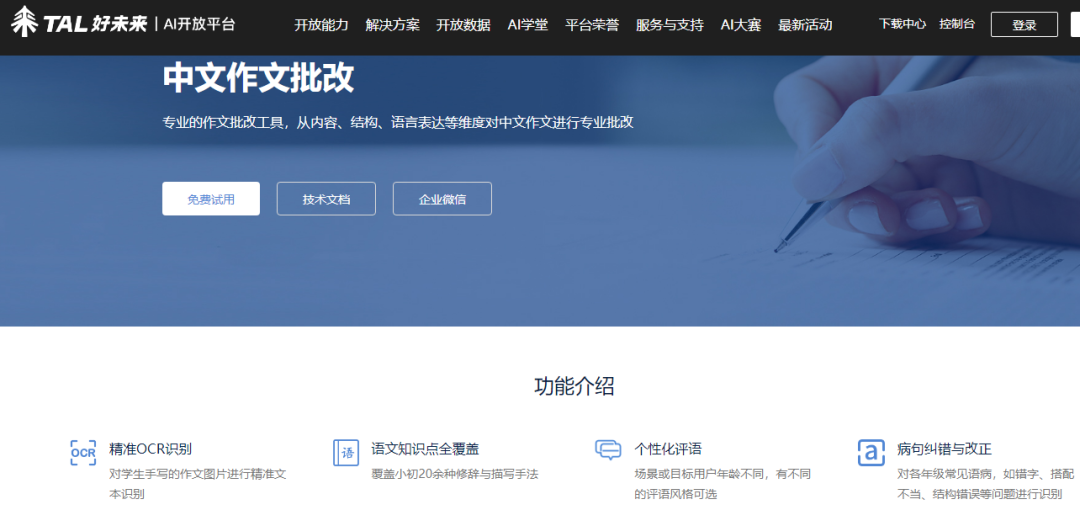Open the 技术文档 button

tap(326, 199)
